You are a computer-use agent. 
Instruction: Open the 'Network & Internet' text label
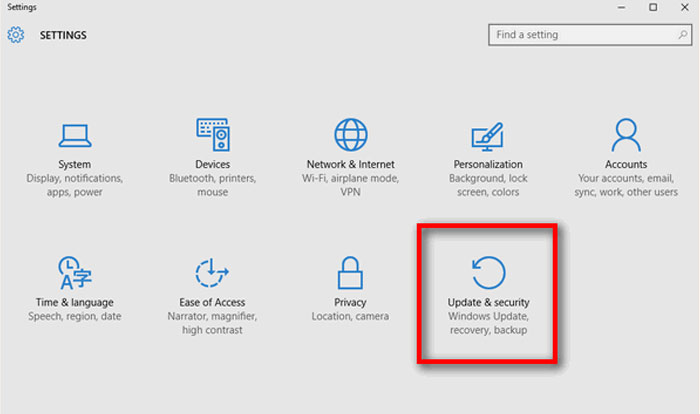pos(350,164)
